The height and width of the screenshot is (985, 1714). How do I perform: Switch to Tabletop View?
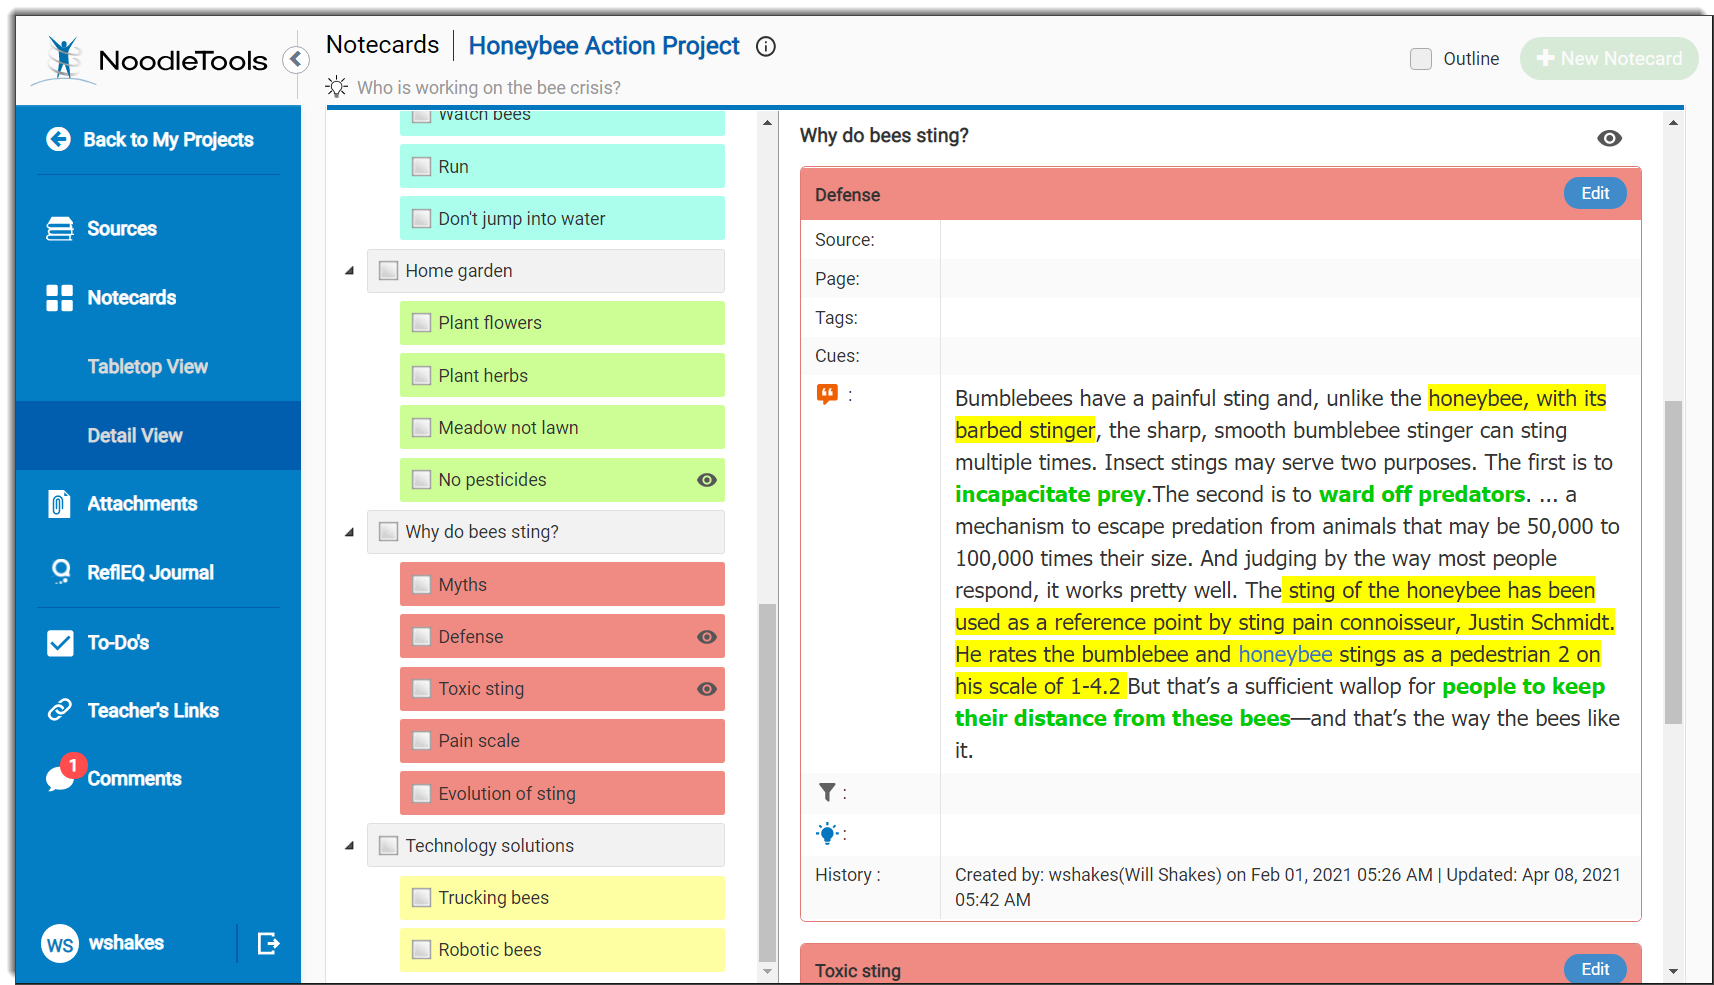click(147, 366)
